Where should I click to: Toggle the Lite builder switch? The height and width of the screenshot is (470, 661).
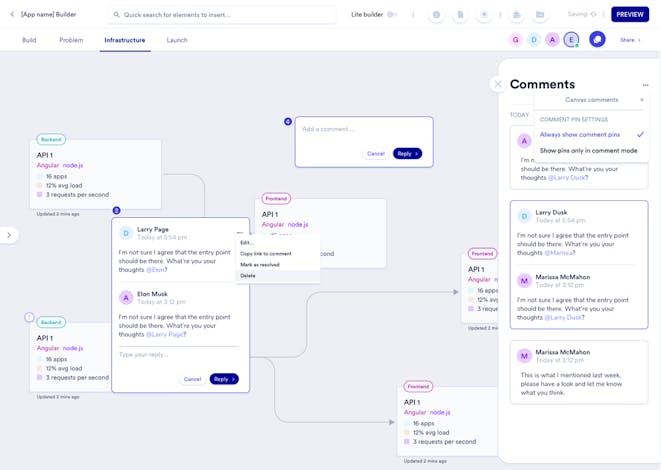tap(392, 15)
